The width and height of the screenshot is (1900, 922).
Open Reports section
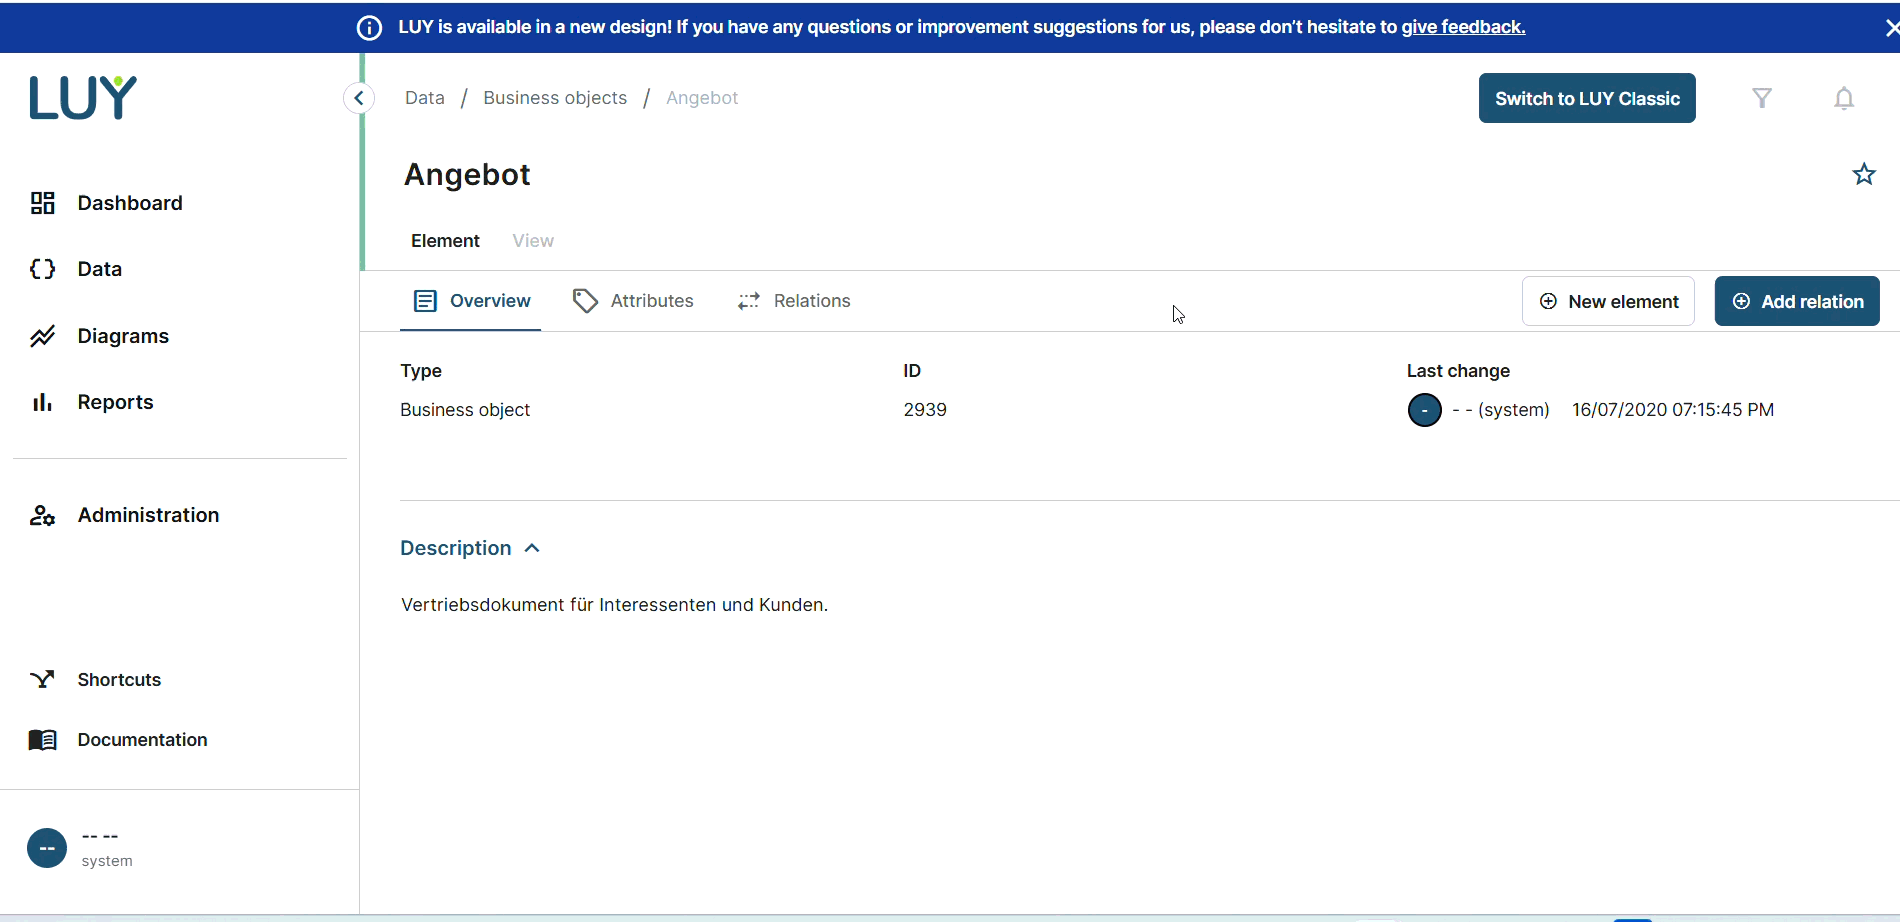point(115,402)
